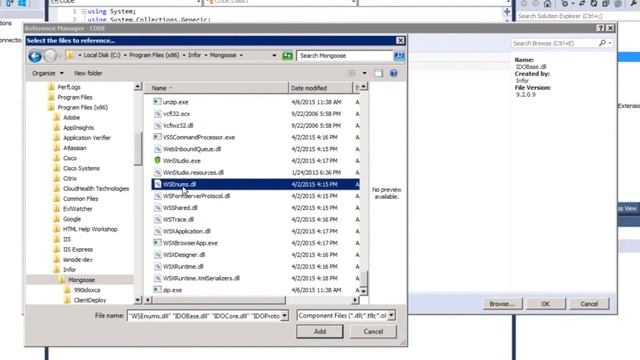Open the view options dropdown arrow
Image resolution: width=640 pixels, height=360 pixels.
364,73
